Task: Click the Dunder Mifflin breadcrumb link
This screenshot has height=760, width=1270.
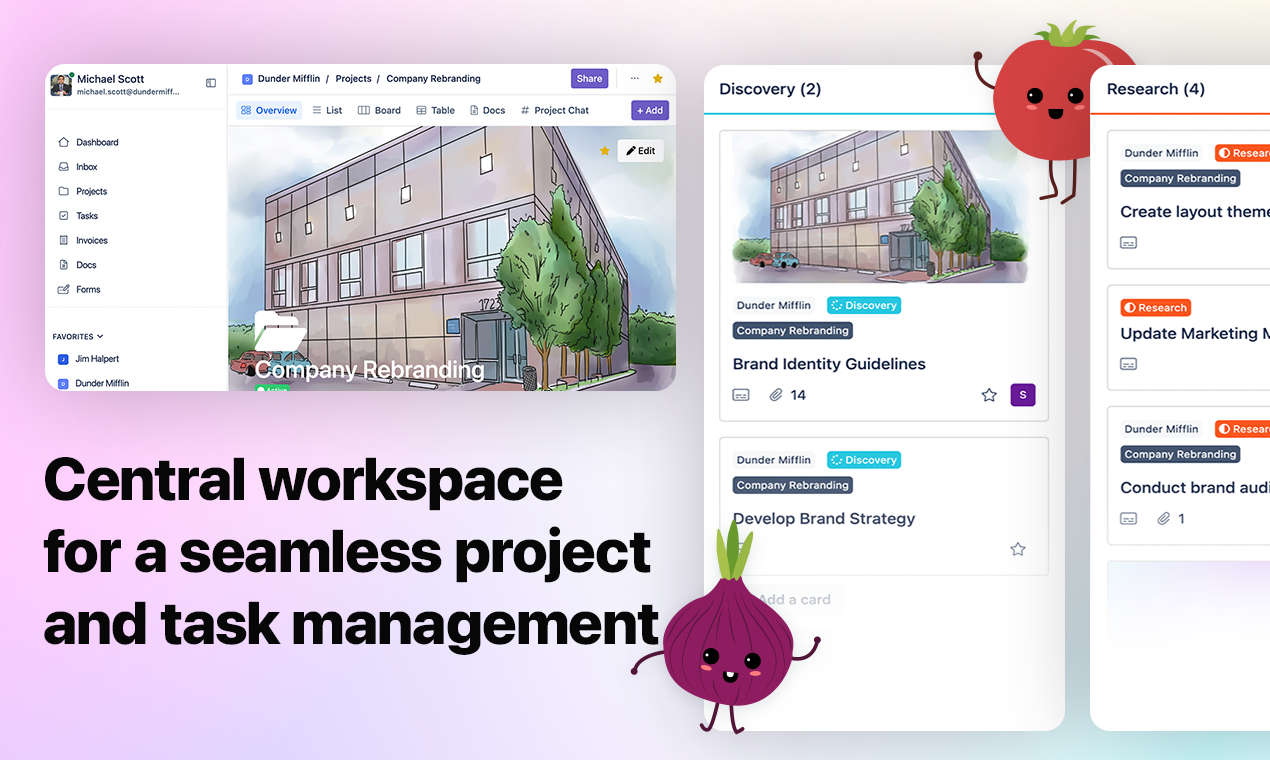Action: point(288,79)
